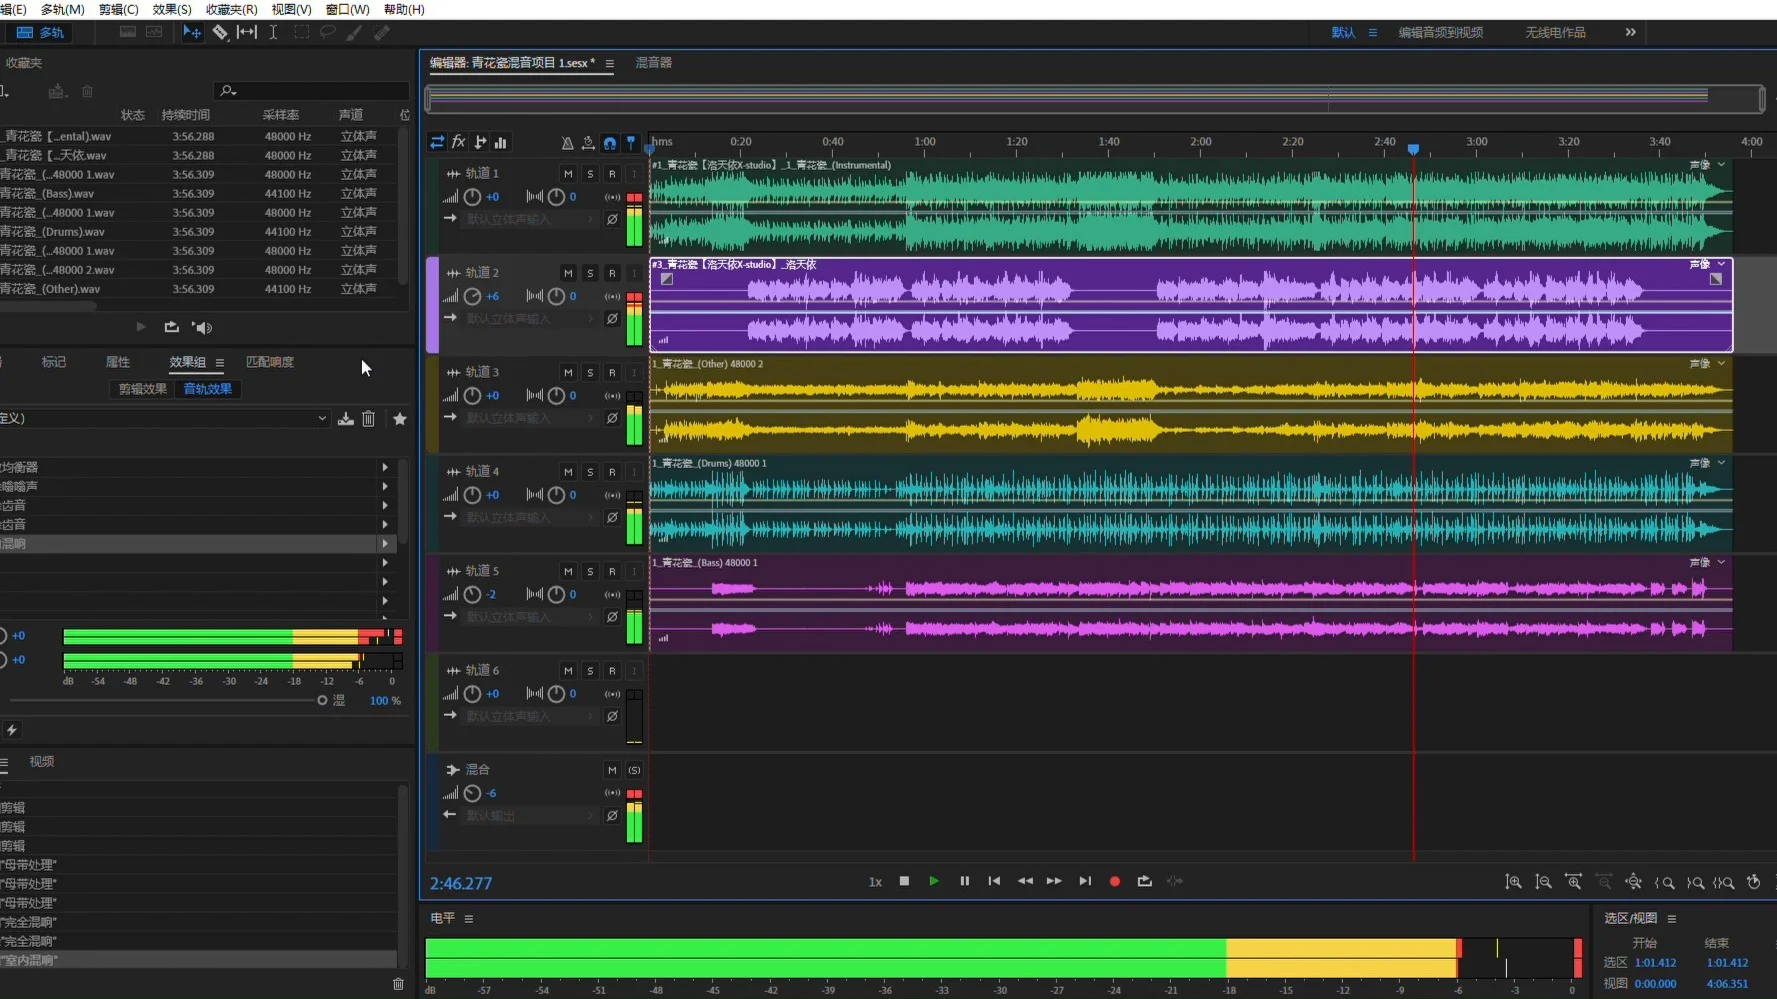This screenshot has height=999, width=1777.
Task: Show the fx effects section in track headers
Action: [458, 142]
